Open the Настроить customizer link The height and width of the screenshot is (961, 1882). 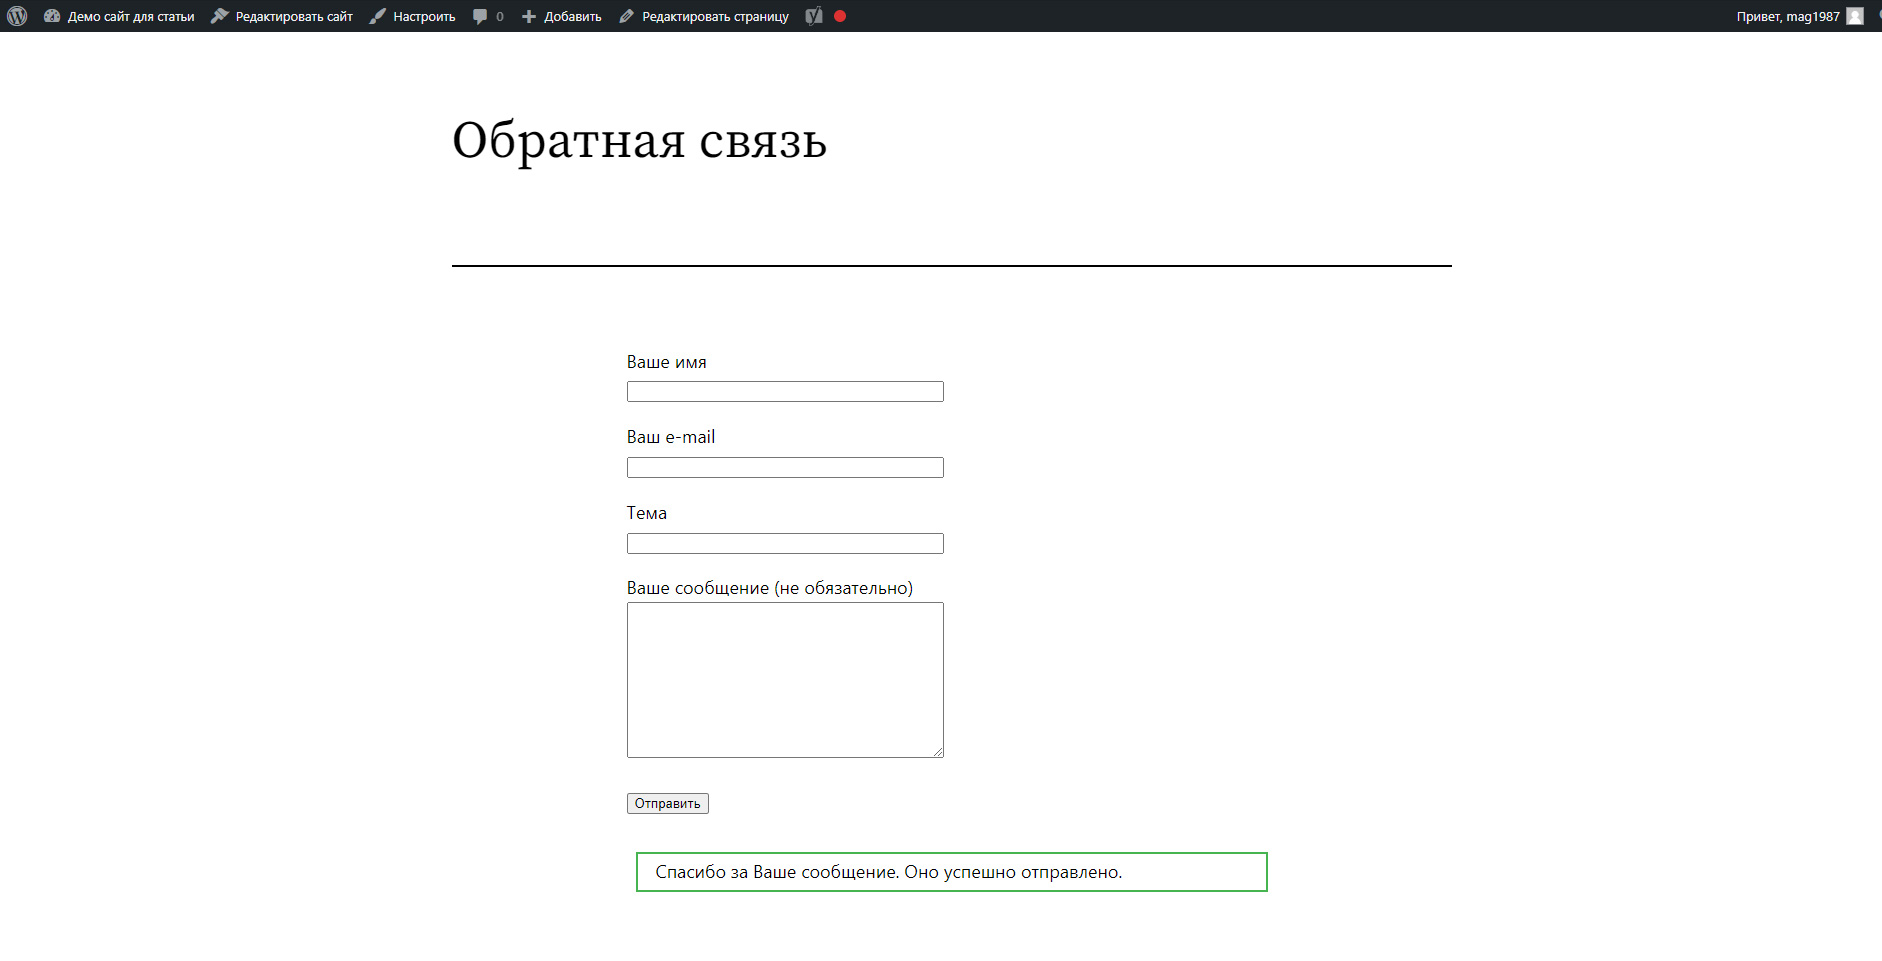tap(423, 16)
